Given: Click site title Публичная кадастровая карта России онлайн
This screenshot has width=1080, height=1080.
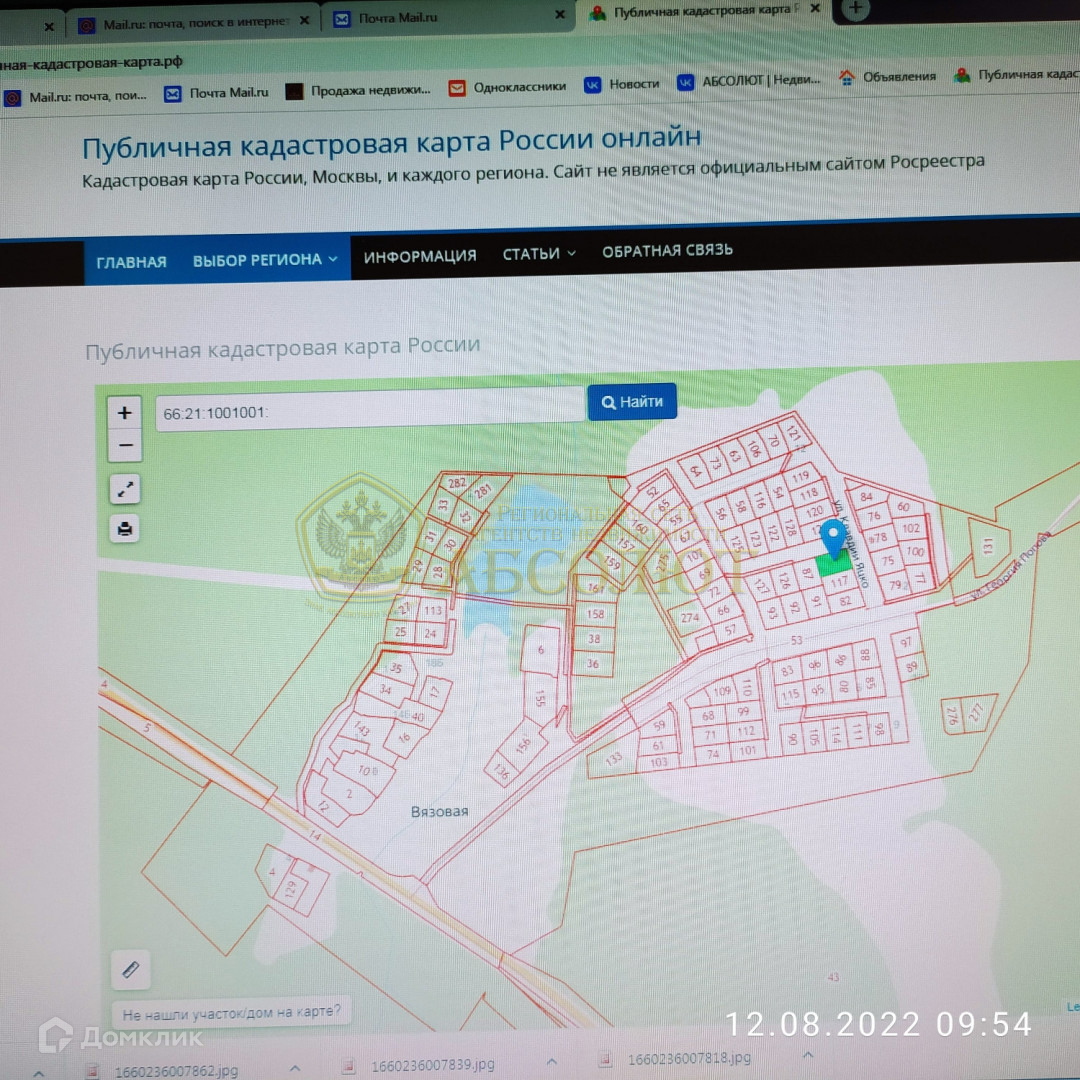Looking at the screenshot, I should point(391,143).
